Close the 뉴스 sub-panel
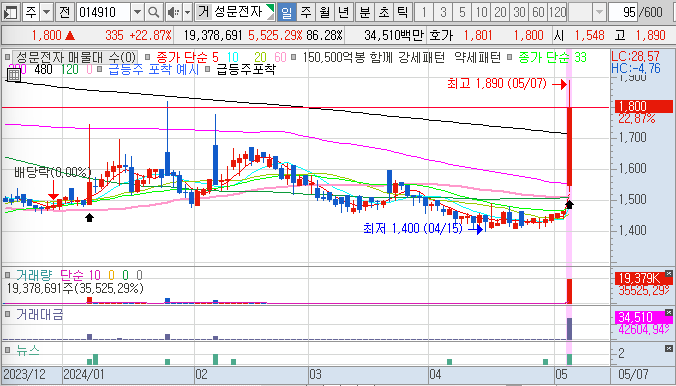 (668, 348)
